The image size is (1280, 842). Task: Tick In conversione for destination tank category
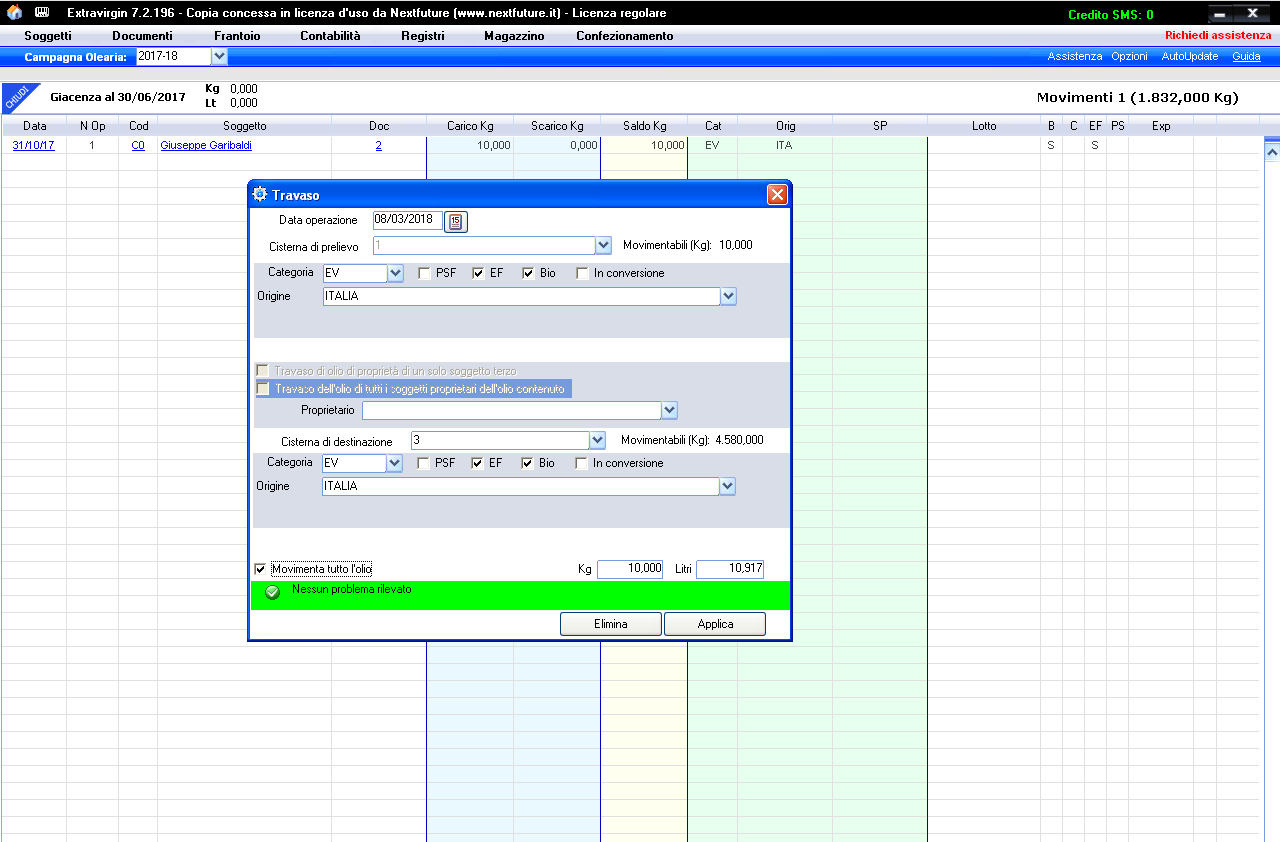coord(582,463)
